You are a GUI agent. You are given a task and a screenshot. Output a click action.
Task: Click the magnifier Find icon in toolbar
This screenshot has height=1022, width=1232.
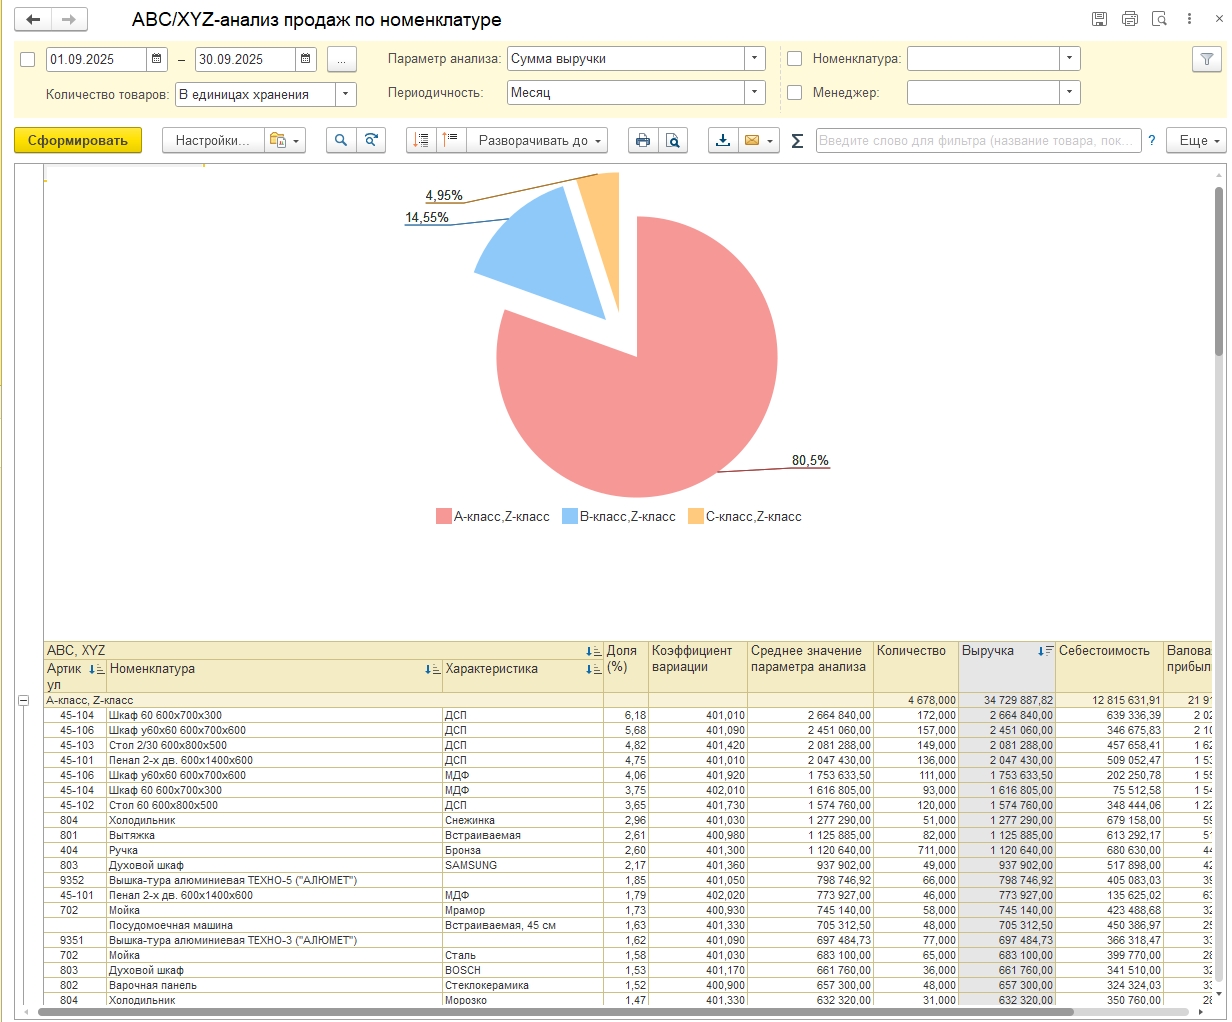(x=341, y=141)
